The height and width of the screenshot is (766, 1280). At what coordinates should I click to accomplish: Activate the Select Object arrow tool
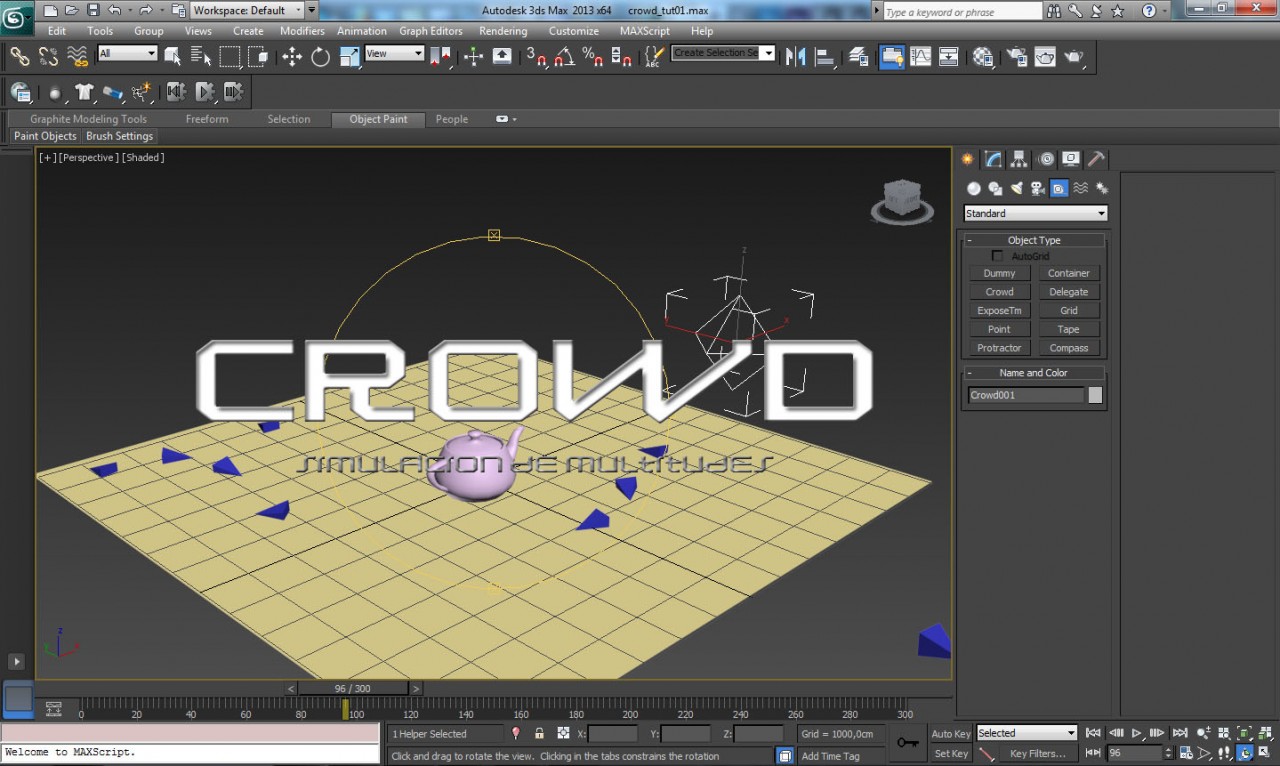coord(172,57)
